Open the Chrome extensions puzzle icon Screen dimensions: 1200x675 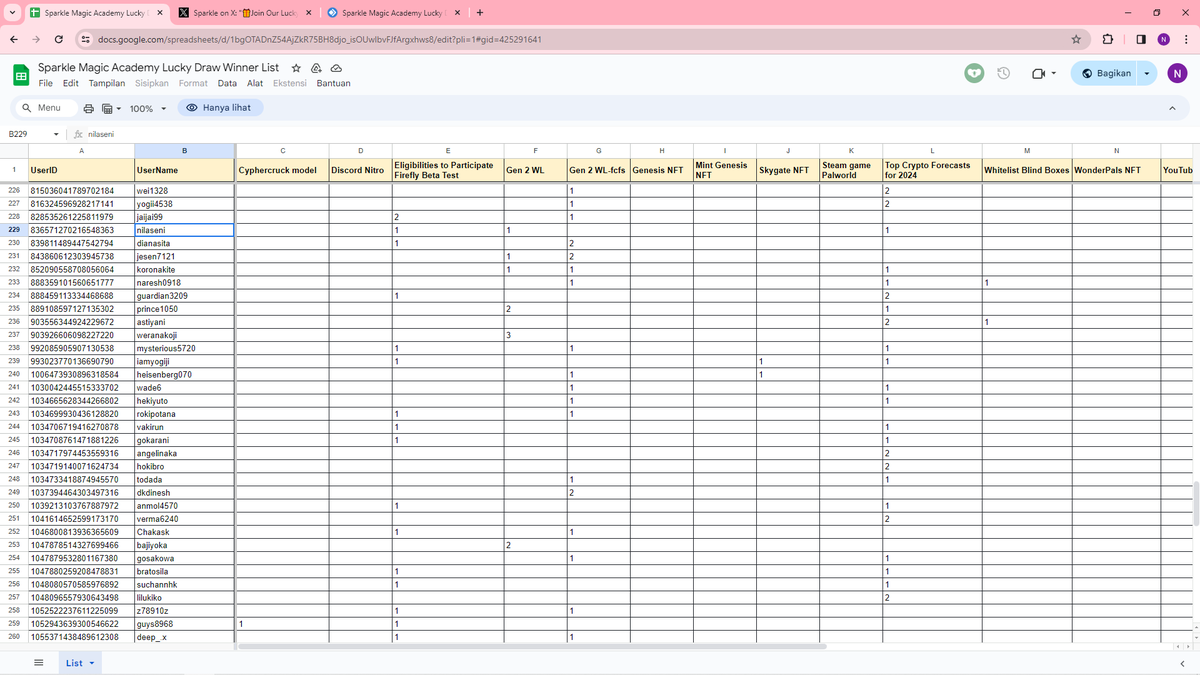[x=1108, y=39]
